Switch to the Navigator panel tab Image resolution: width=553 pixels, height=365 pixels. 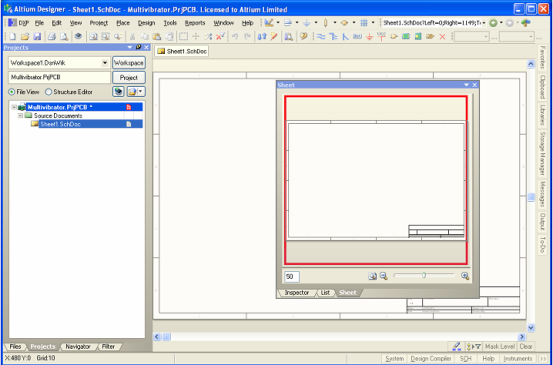(78, 347)
